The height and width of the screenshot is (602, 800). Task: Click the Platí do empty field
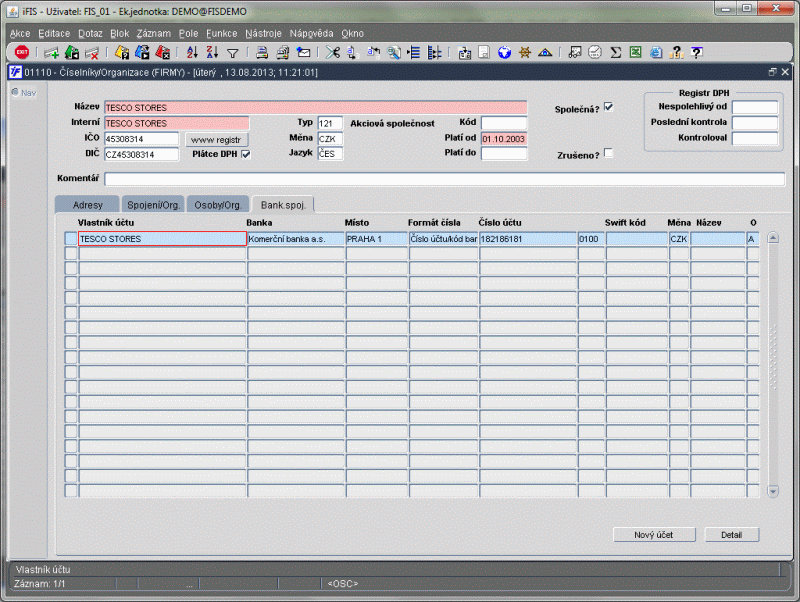coord(504,154)
